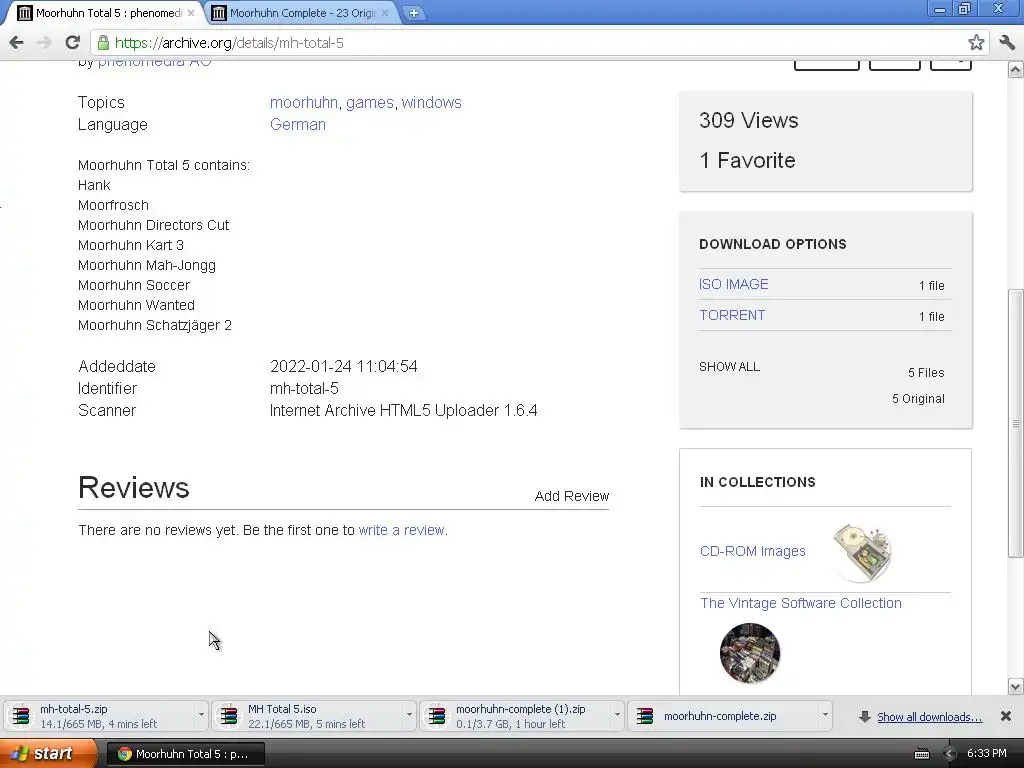The width and height of the screenshot is (1024, 768).
Task: Click the Chrome taskbar button
Action: click(186, 754)
